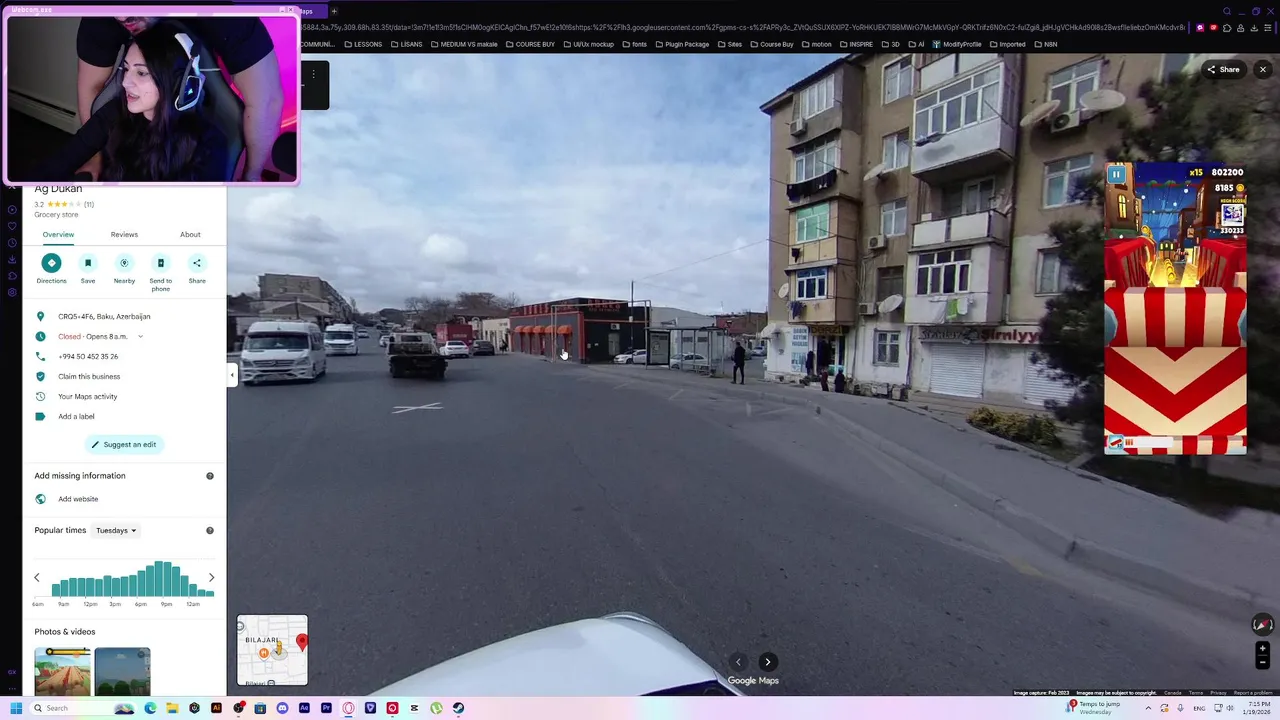This screenshot has width=1280, height=720.
Task: Open the second photo thumbnail
Action: [122, 671]
